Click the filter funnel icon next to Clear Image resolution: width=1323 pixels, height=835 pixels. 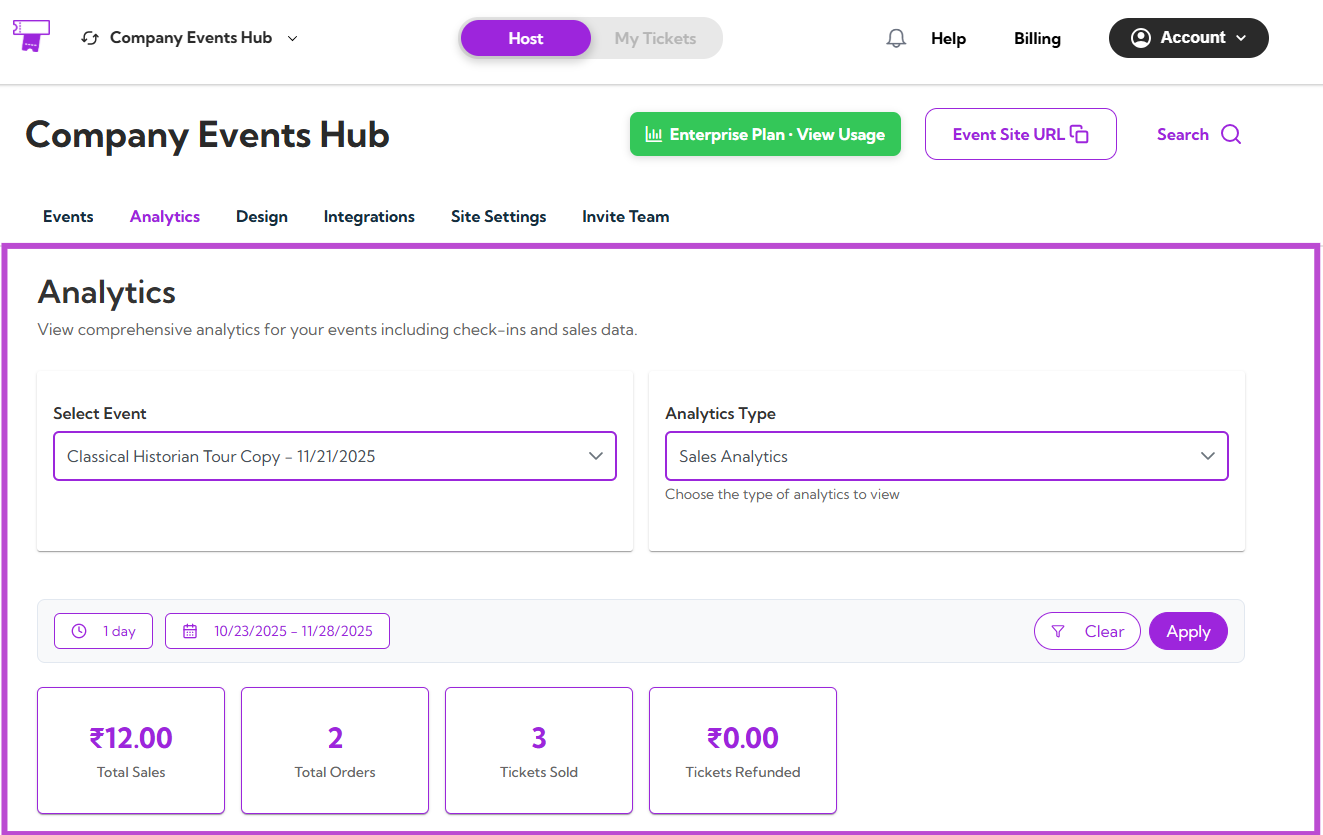coord(1059,631)
